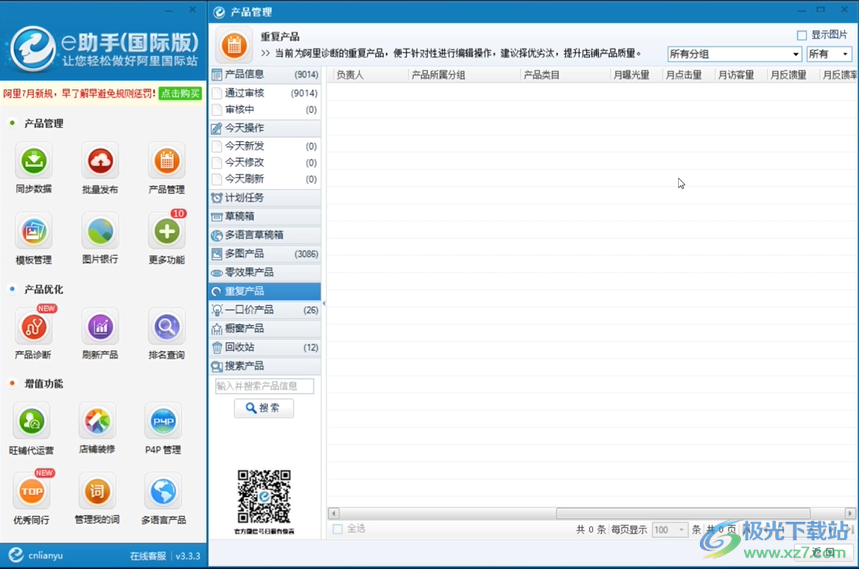
Task: Open 图片银行 image bank icon
Action: click(x=100, y=231)
